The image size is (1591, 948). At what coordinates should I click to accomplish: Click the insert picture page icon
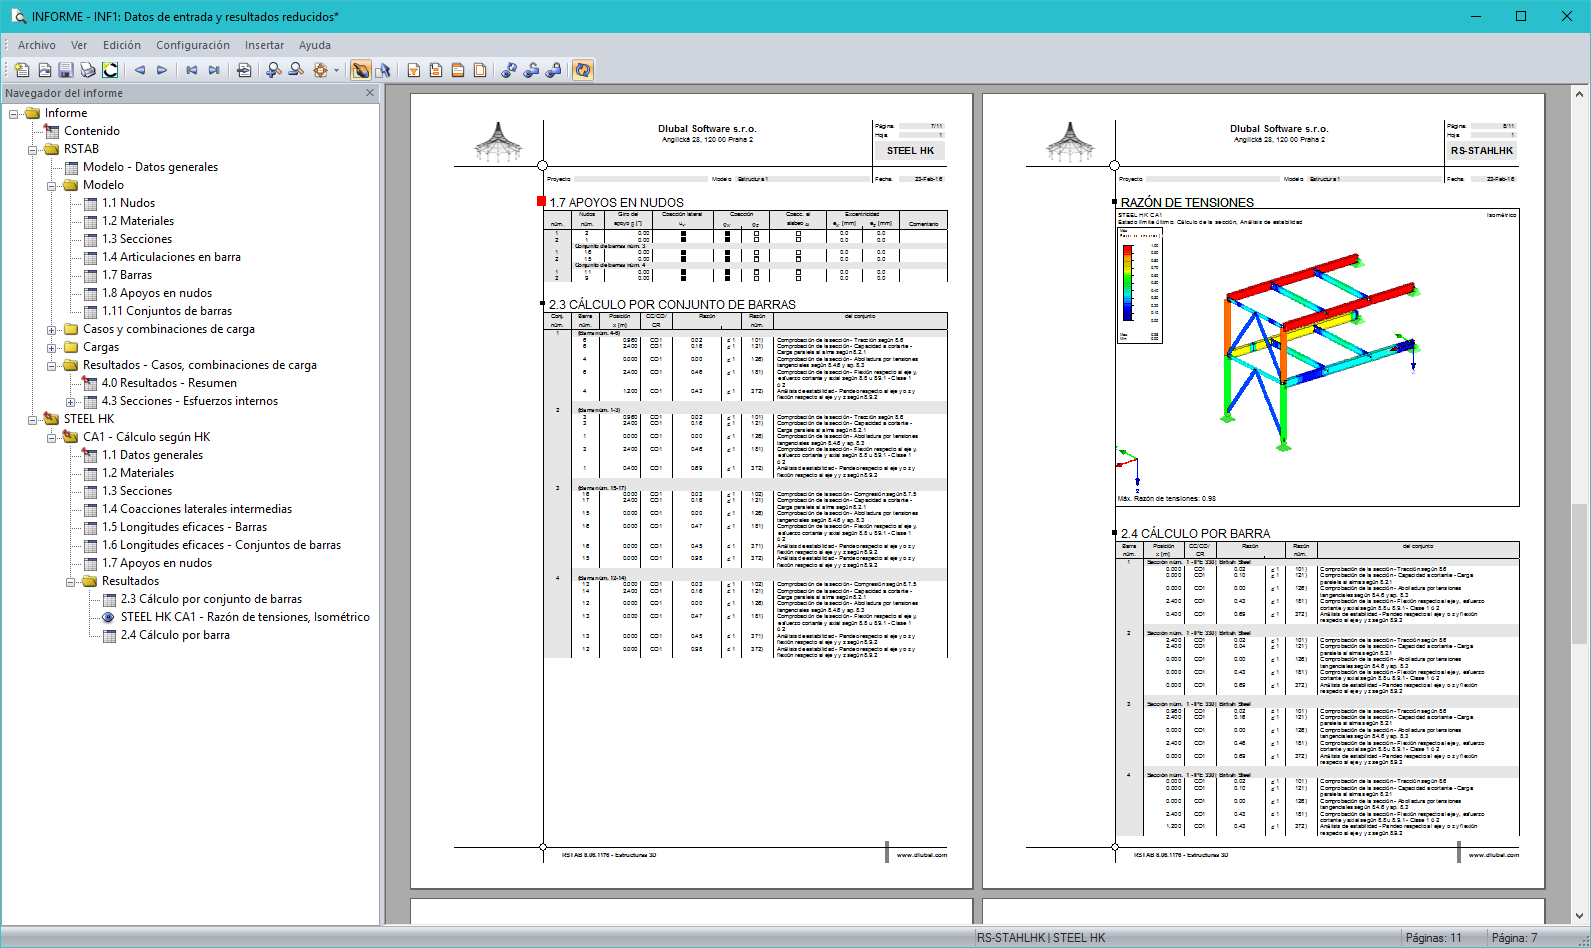point(44,70)
